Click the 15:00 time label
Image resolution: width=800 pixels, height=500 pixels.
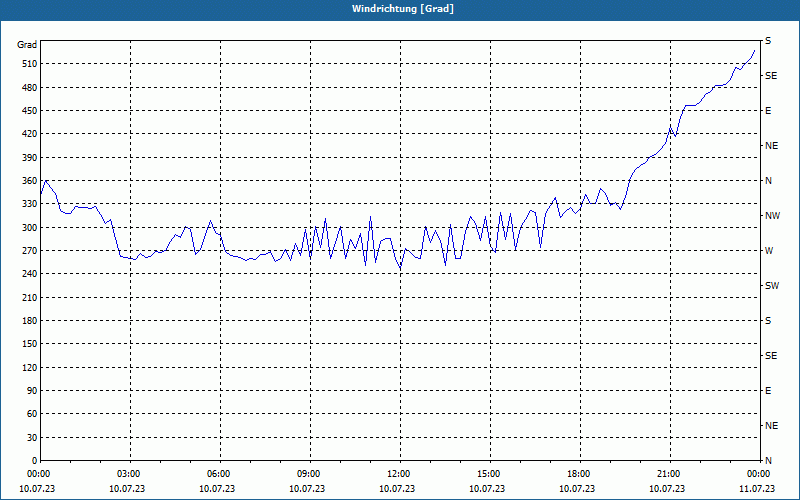click(x=489, y=474)
